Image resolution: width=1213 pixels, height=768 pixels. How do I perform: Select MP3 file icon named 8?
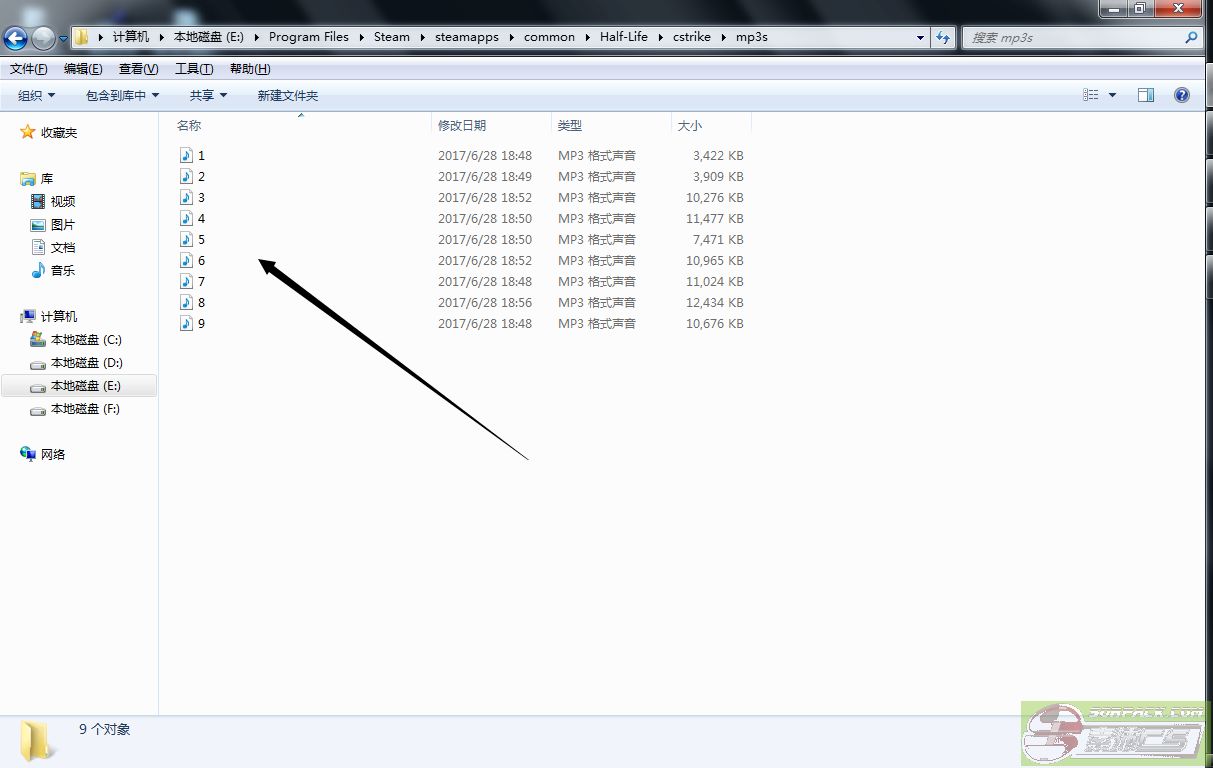pos(186,302)
